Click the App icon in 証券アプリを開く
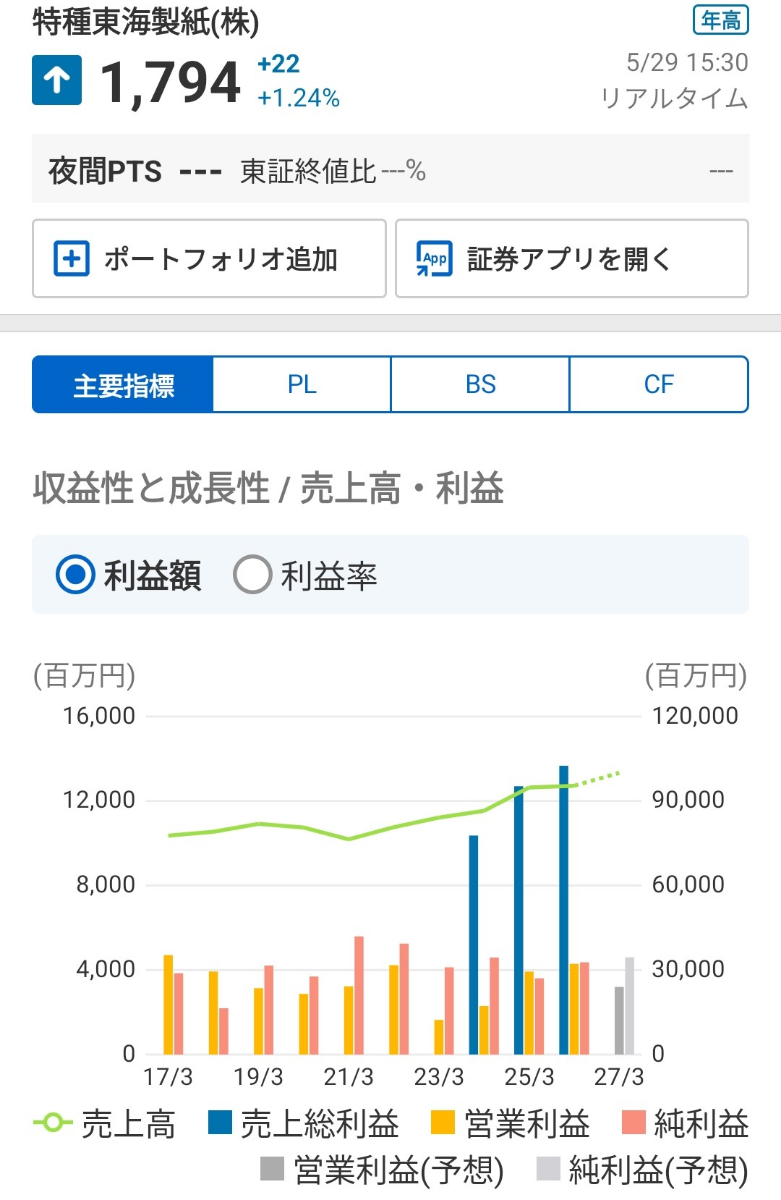Screen dimensions: 781x1200 tap(435, 259)
